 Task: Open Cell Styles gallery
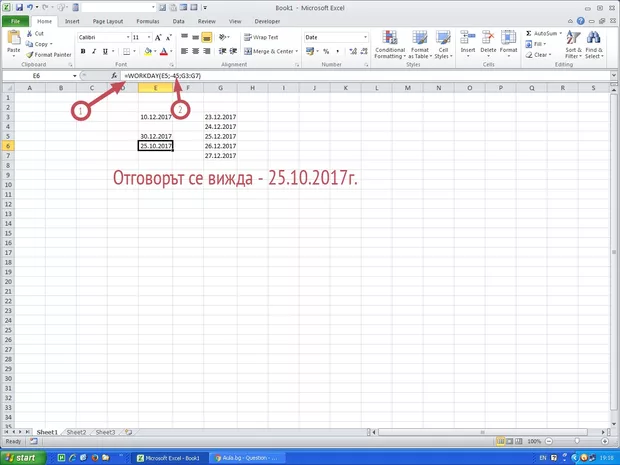[x=443, y=45]
